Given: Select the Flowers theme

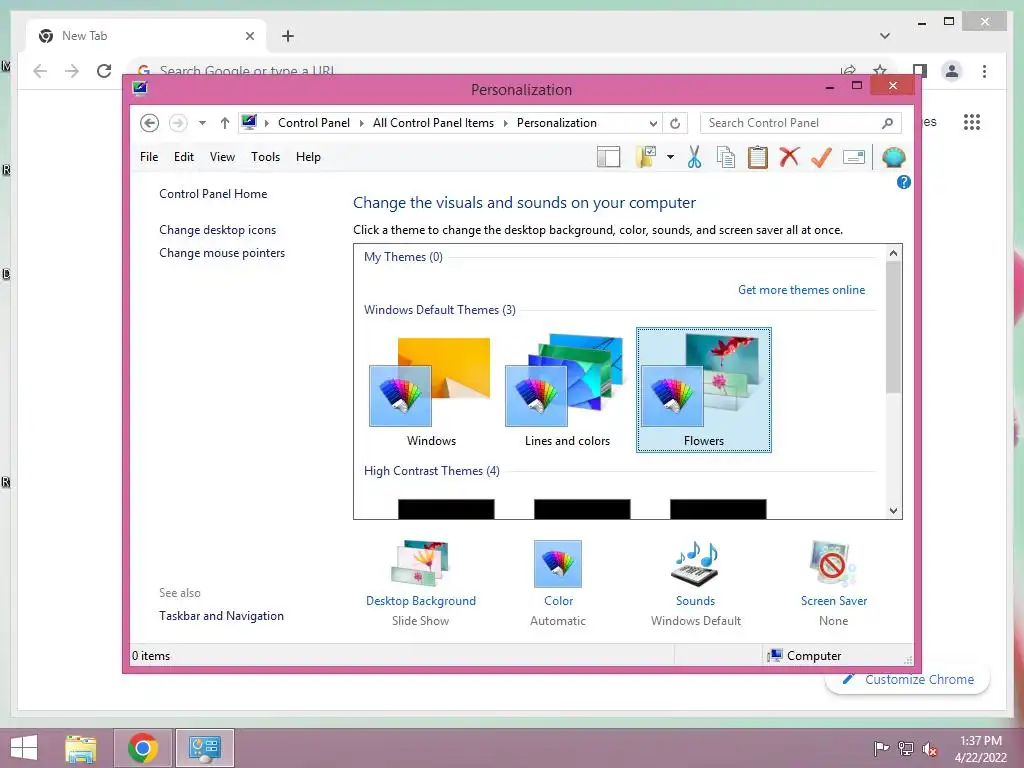Looking at the screenshot, I should click(x=704, y=390).
